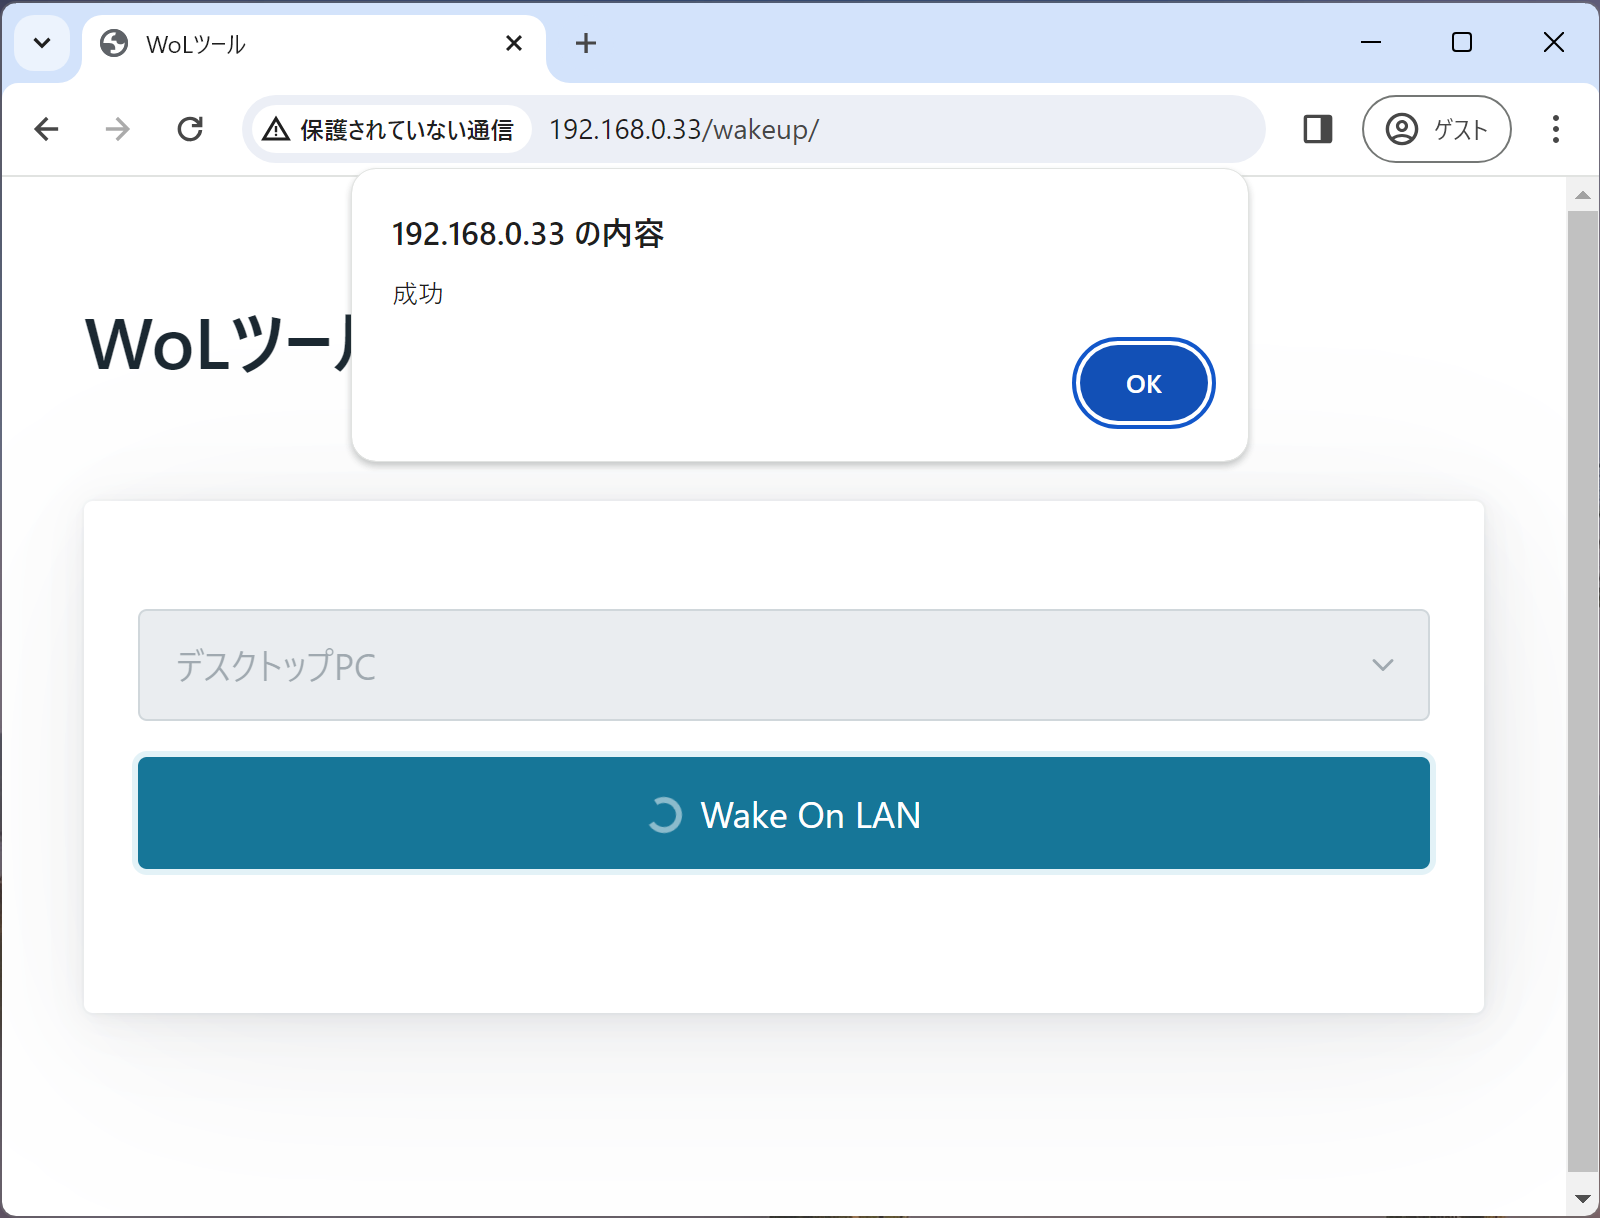The height and width of the screenshot is (1218, 1600).
Task: Open a new tab with plus button
Action: [x=586, y=43]
